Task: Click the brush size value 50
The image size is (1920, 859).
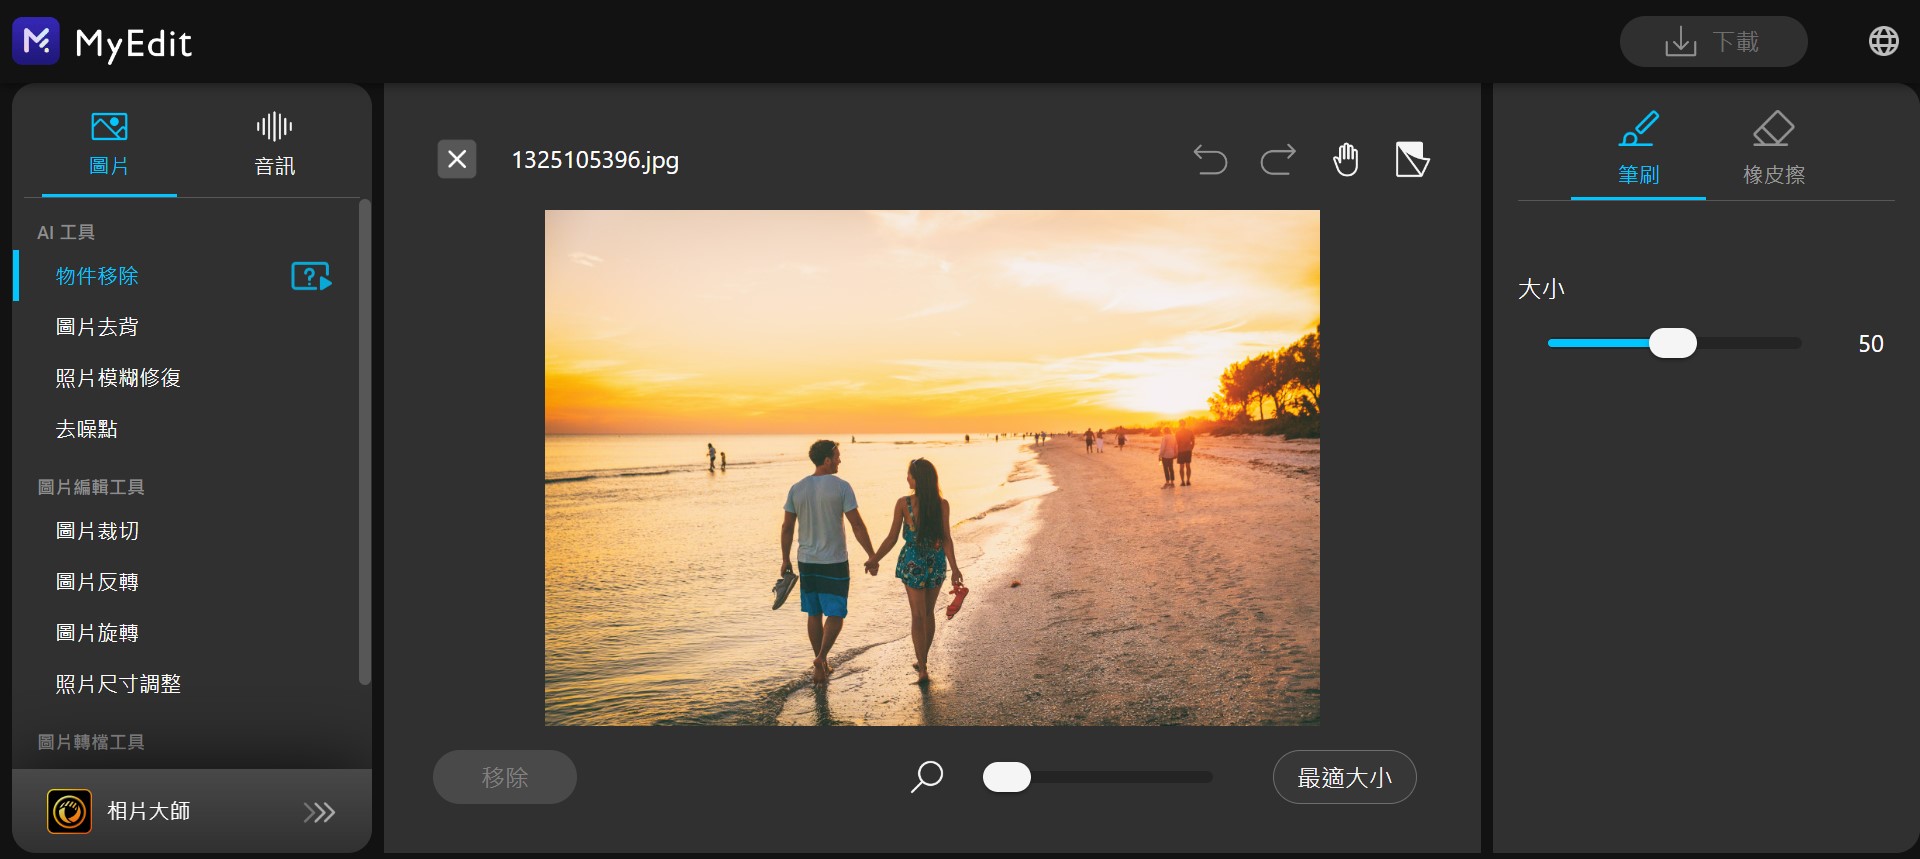Action: (1870, 344)
